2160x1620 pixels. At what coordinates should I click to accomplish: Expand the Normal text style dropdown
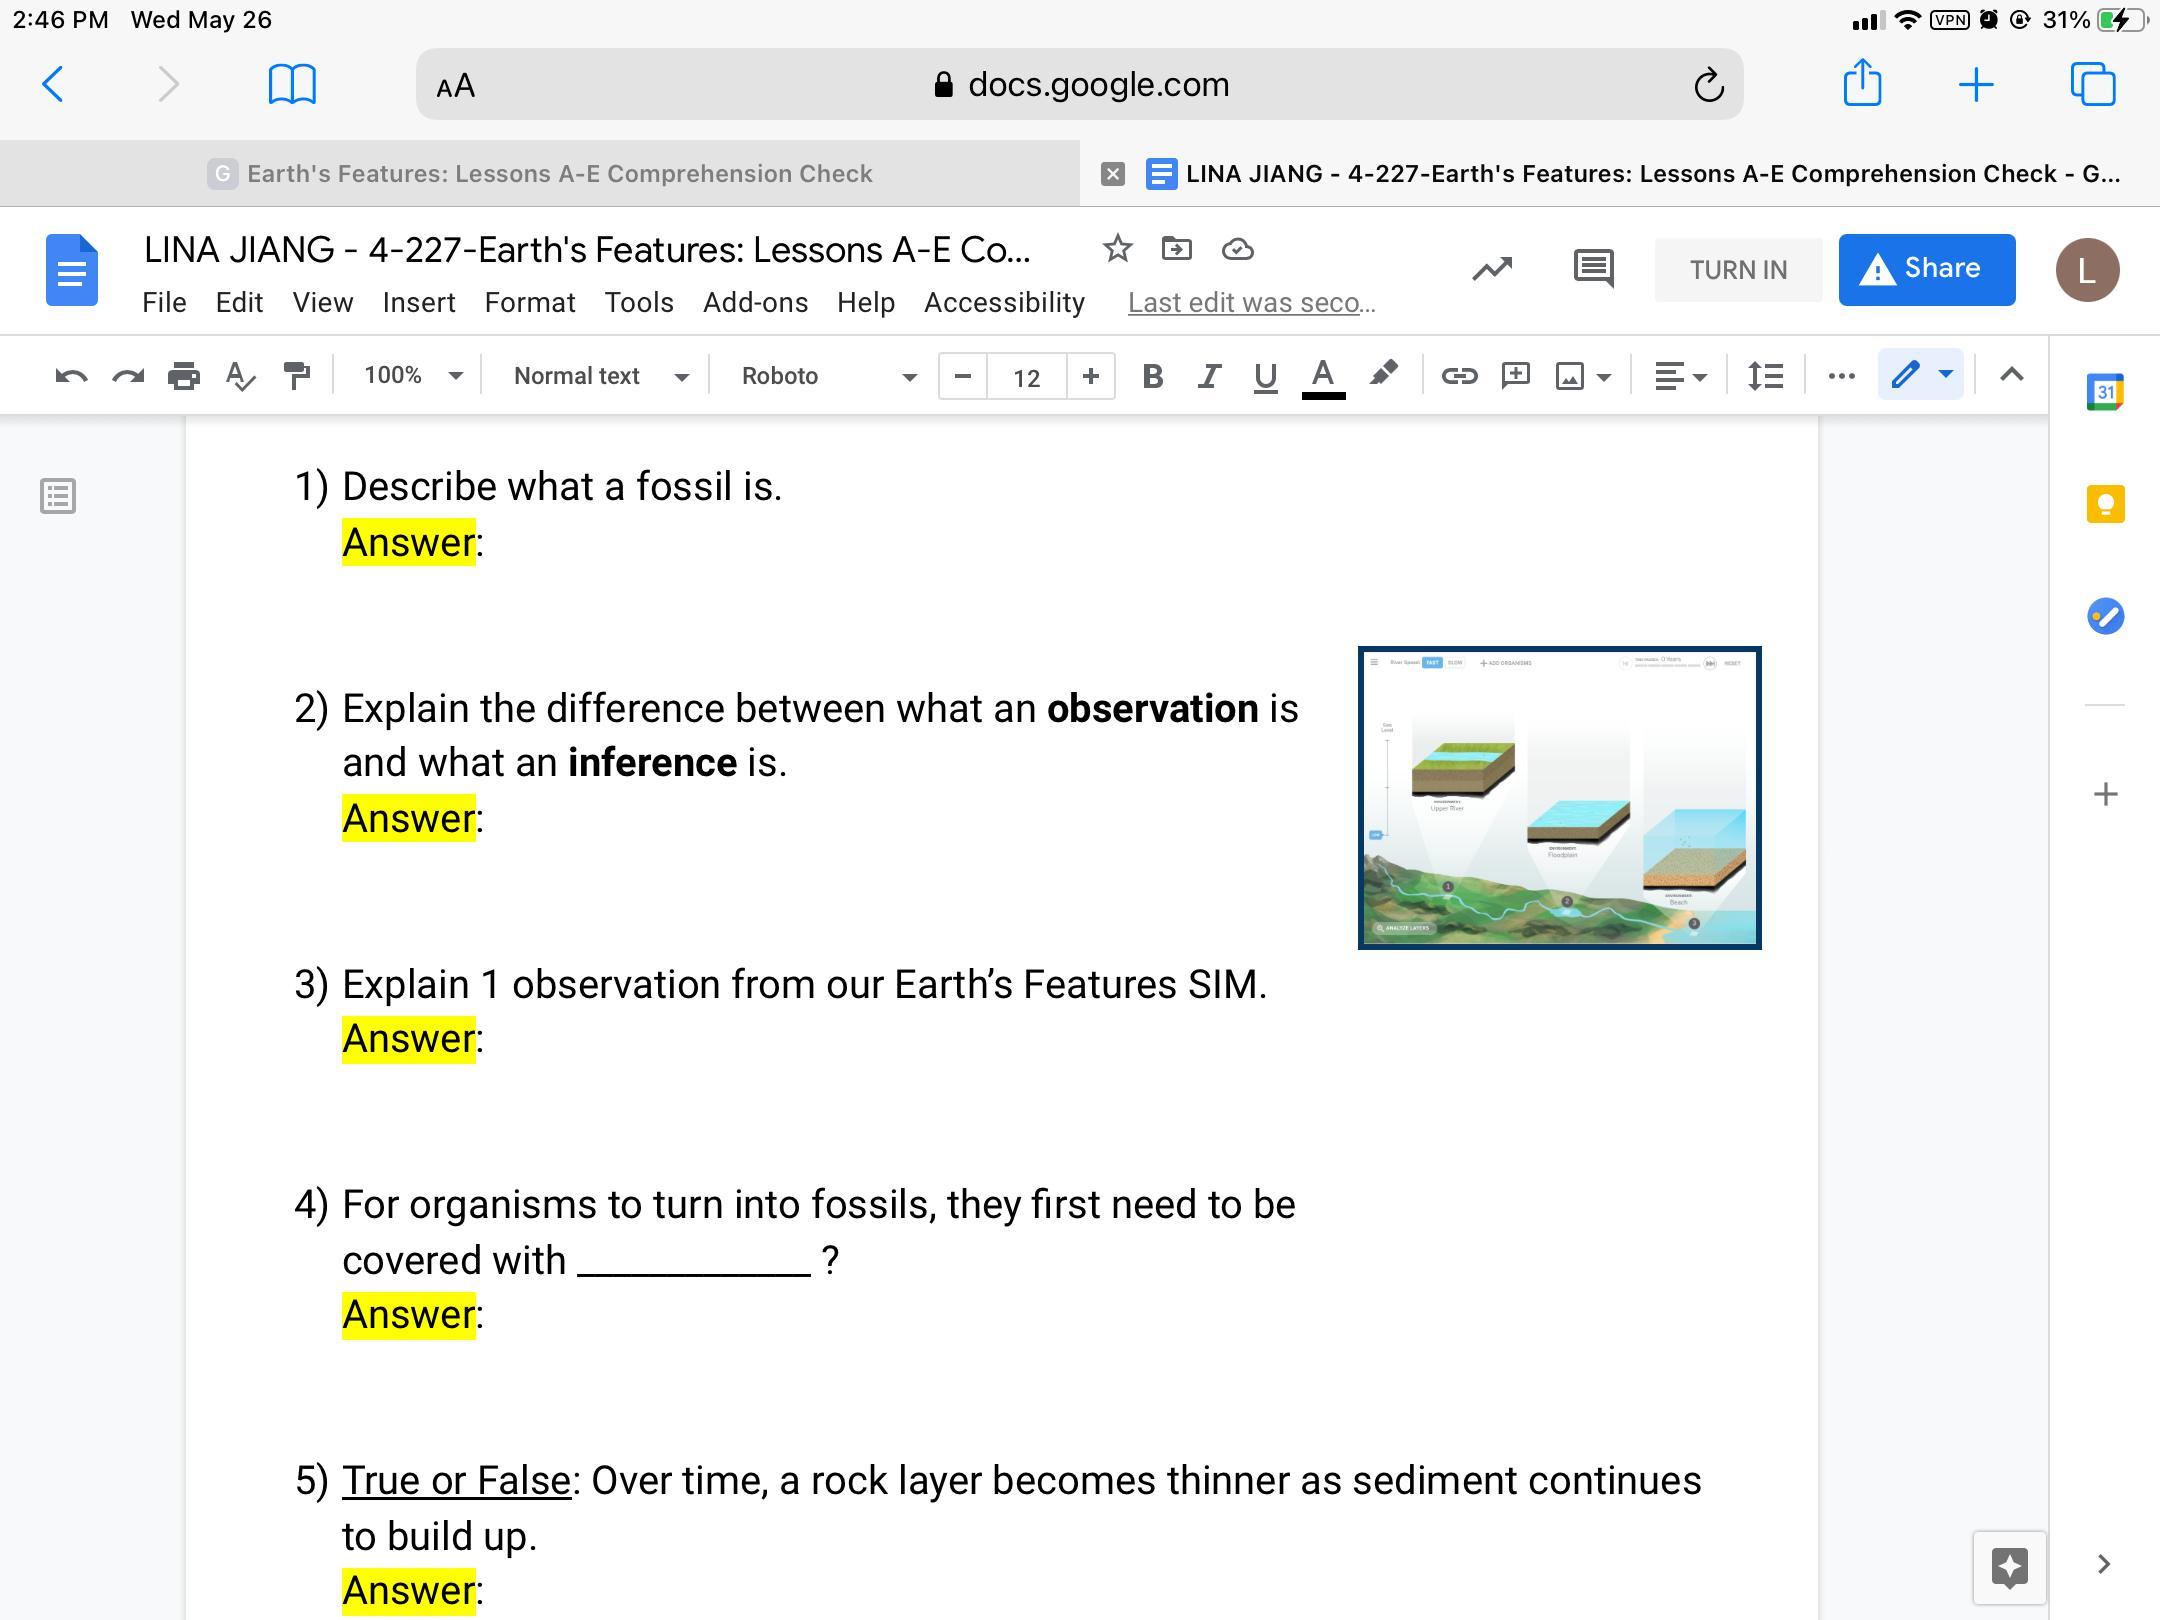coord(600,376)
